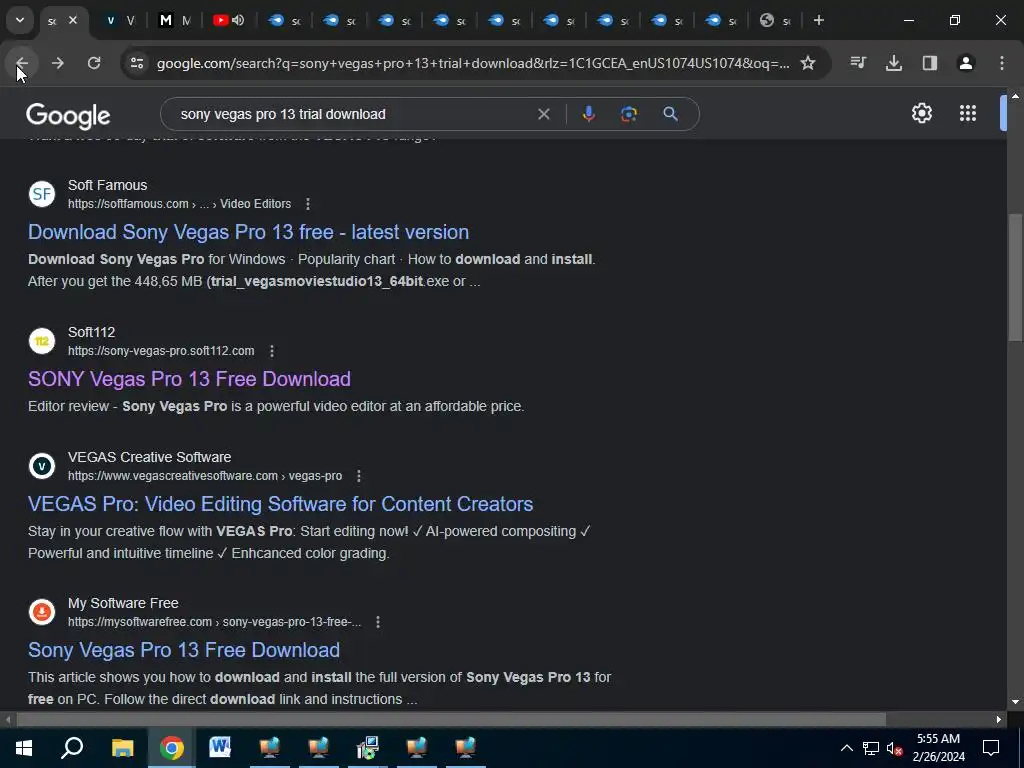This screenshot has height=768, width=1024.
Task: Click the My Software Free favicon
Action: (x=42, y=612)
